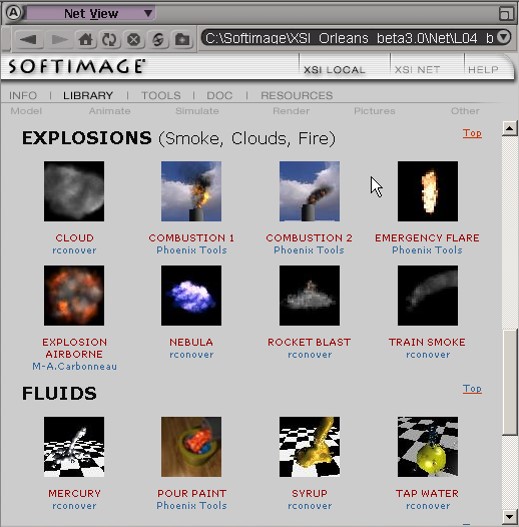The image size is (519, 527).
Task: Click the SOFTIMAGE logo
Action: coord(77,66)
